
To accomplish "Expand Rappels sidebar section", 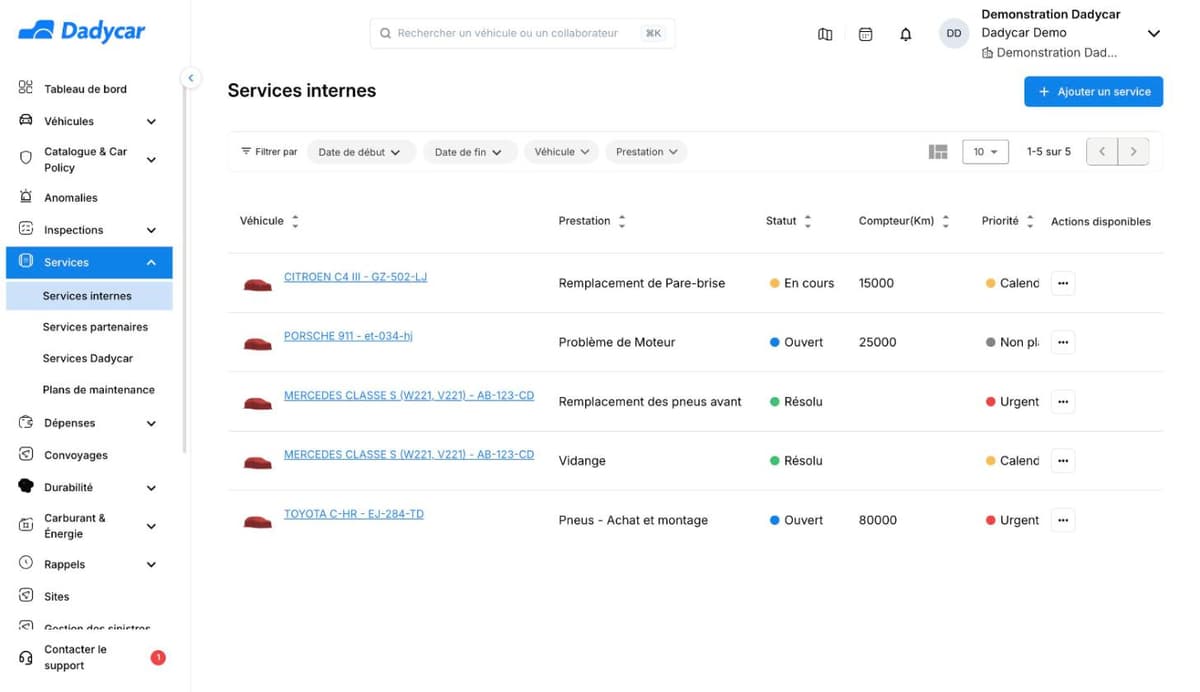I will [x=151, y=564].
